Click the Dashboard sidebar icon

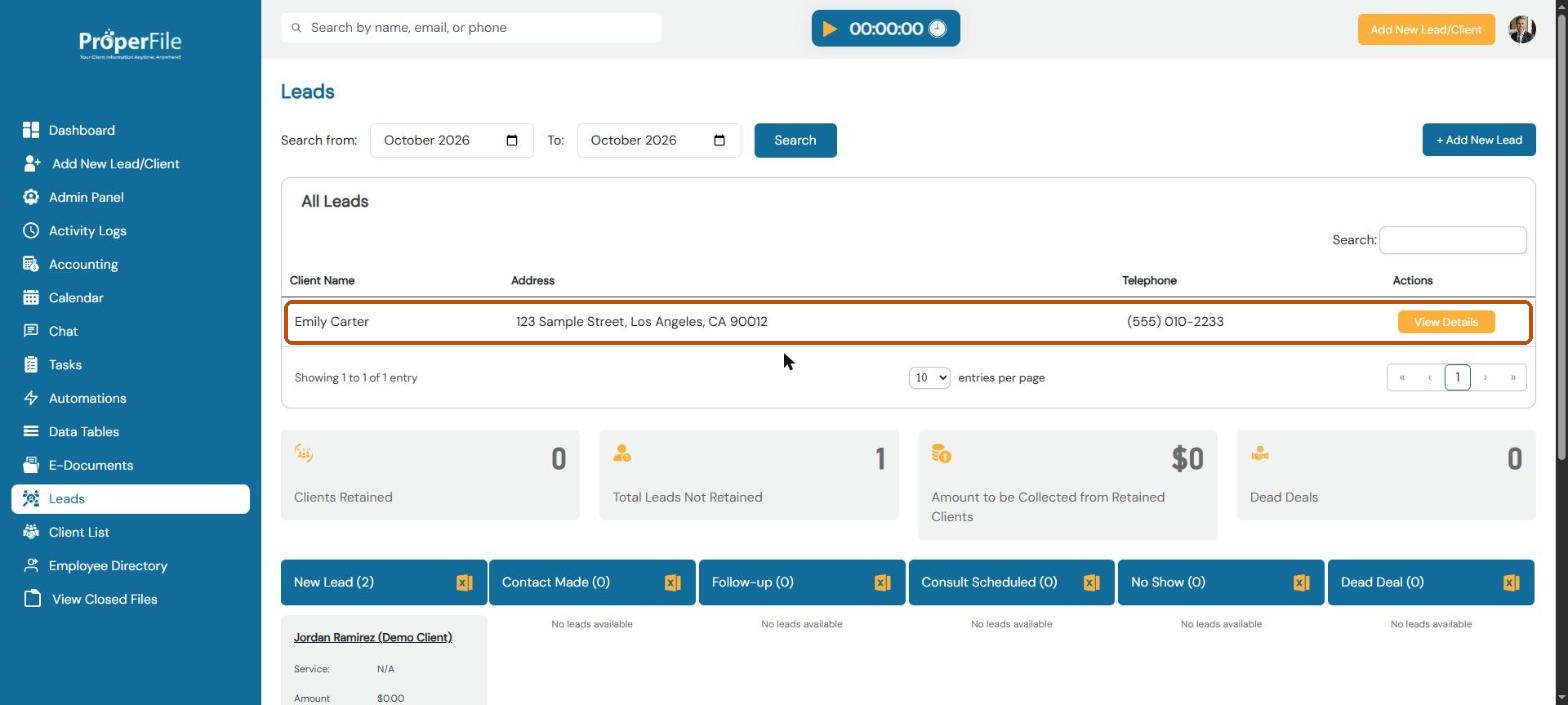coord(31,130)
